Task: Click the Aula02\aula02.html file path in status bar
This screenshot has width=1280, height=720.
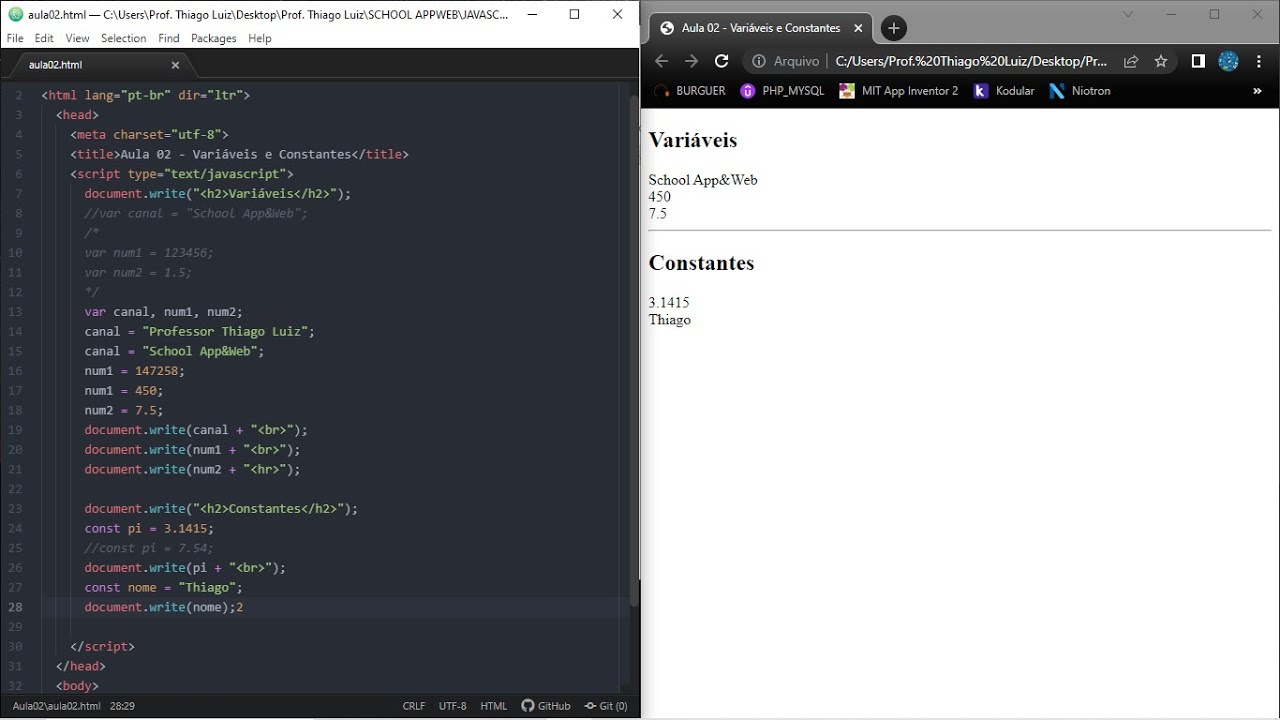Action: [56, 706]
